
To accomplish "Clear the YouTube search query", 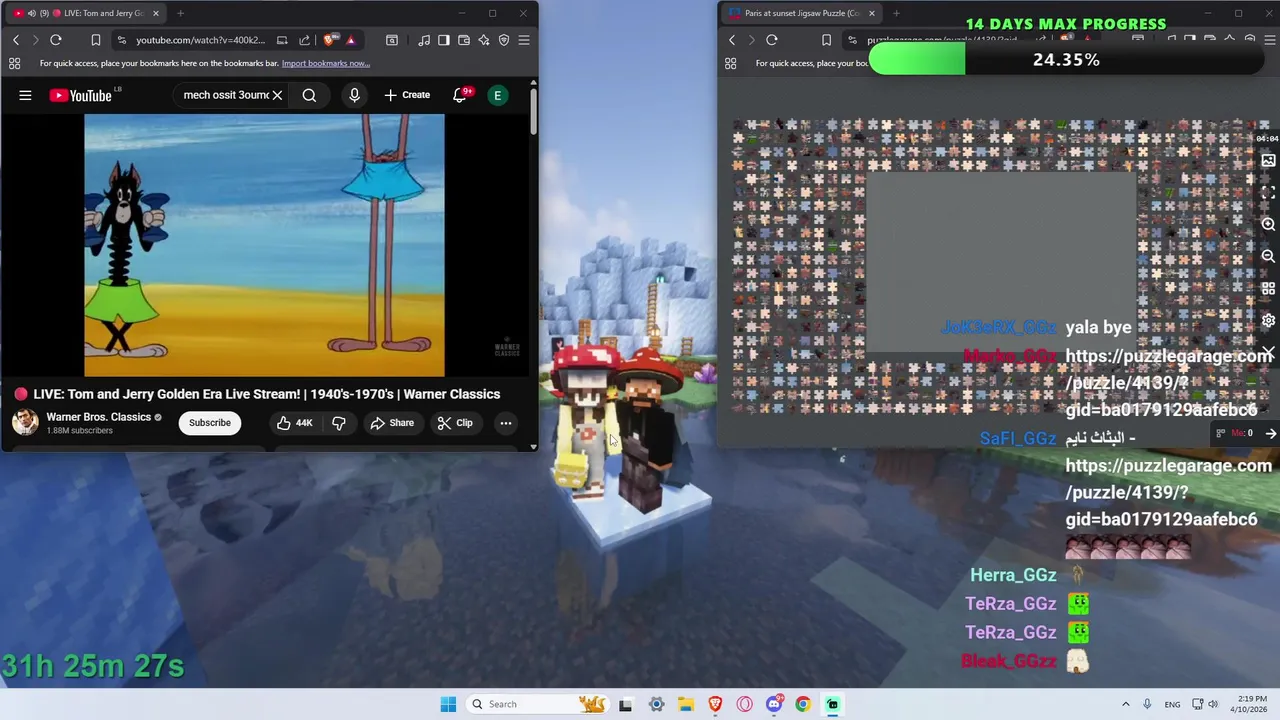I will 277,95.
